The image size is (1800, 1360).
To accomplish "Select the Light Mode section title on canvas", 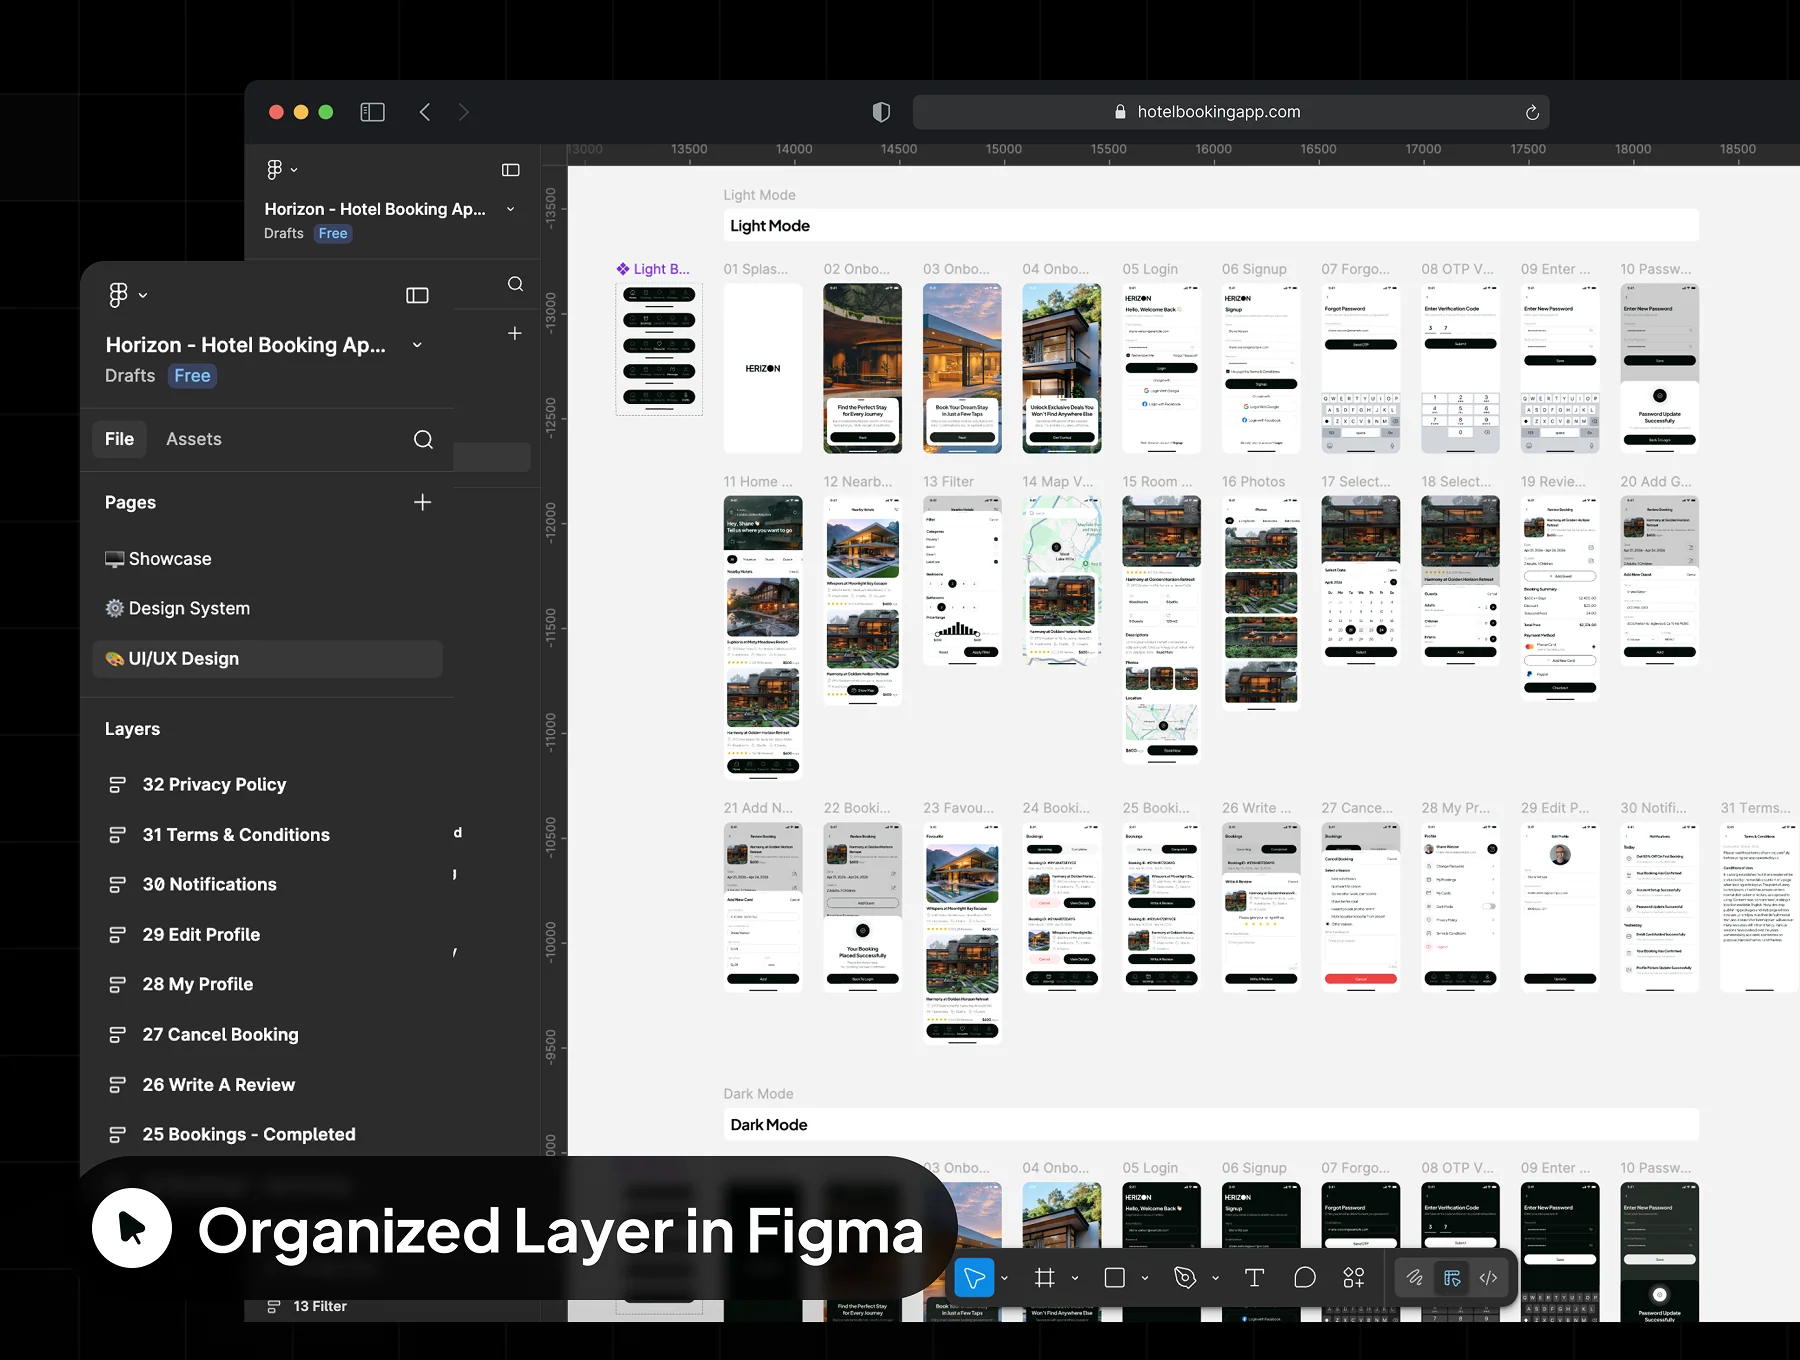I will coord(770,226).
